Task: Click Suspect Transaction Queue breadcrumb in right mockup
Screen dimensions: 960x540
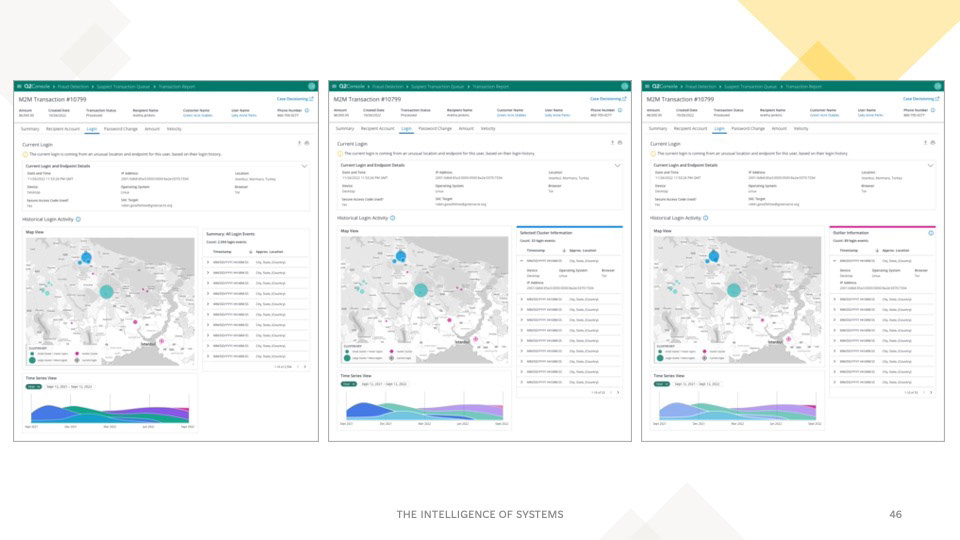Action: coord(750,86)
